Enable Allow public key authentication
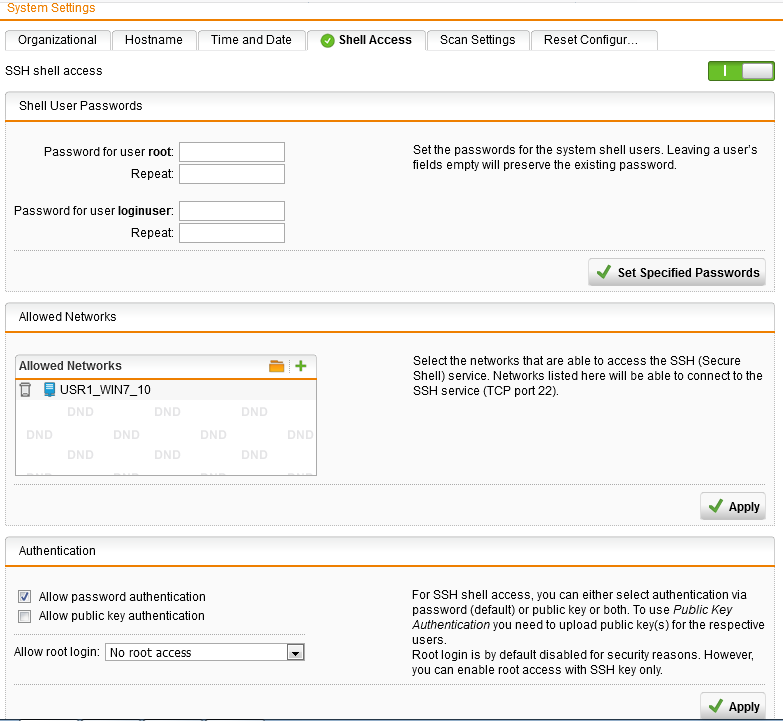This screenshot has height=721, width=783. (25, 616)
